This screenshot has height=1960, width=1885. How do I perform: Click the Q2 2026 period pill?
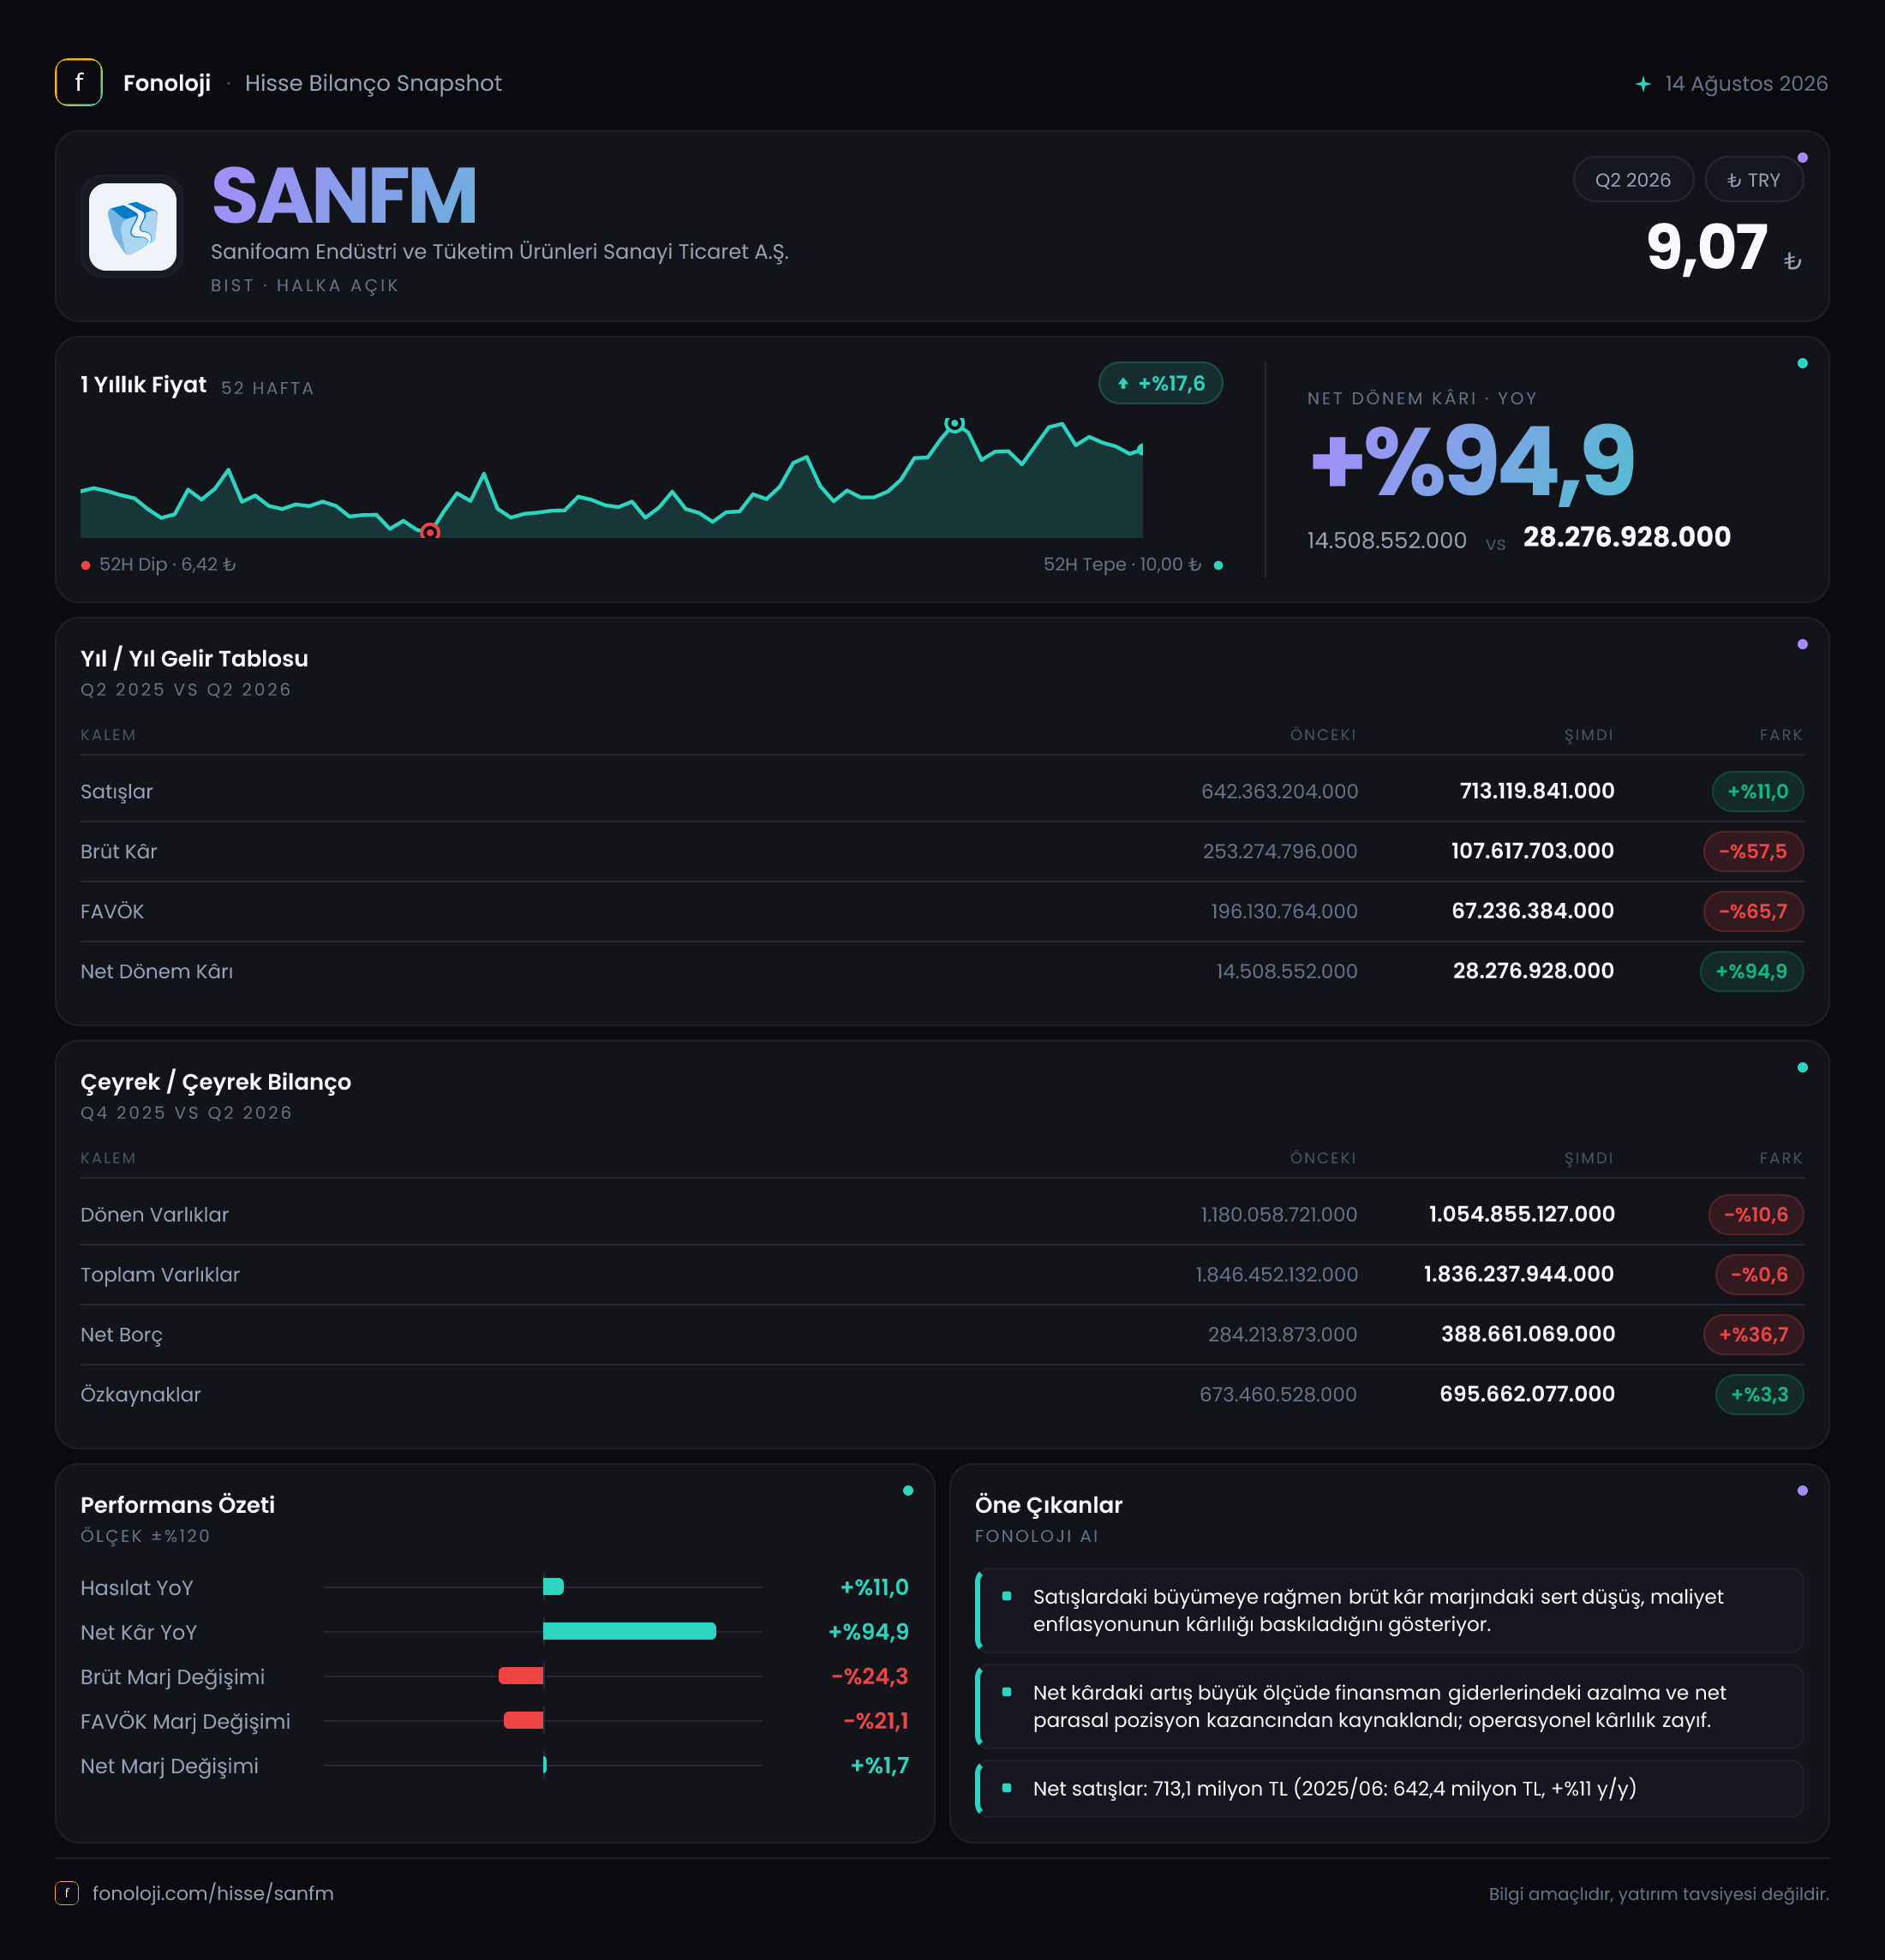(x=1632, y=180)
